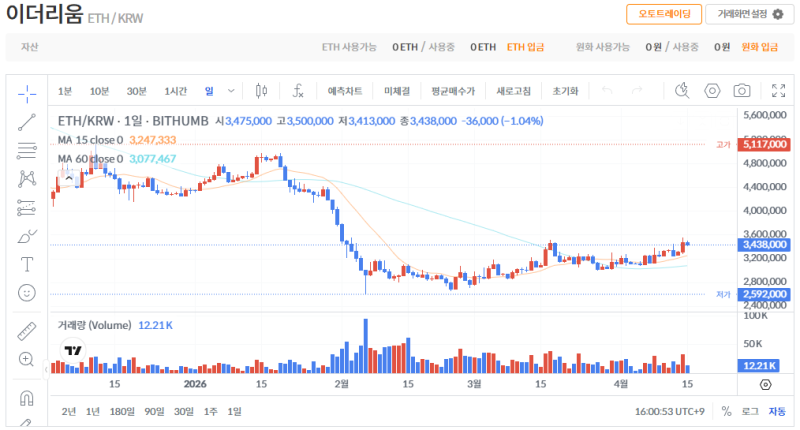Image resolution: width=800 pixels, height=430 pixels.
Task: Click the 12.21K volume axis label
Action: [759, 365]
